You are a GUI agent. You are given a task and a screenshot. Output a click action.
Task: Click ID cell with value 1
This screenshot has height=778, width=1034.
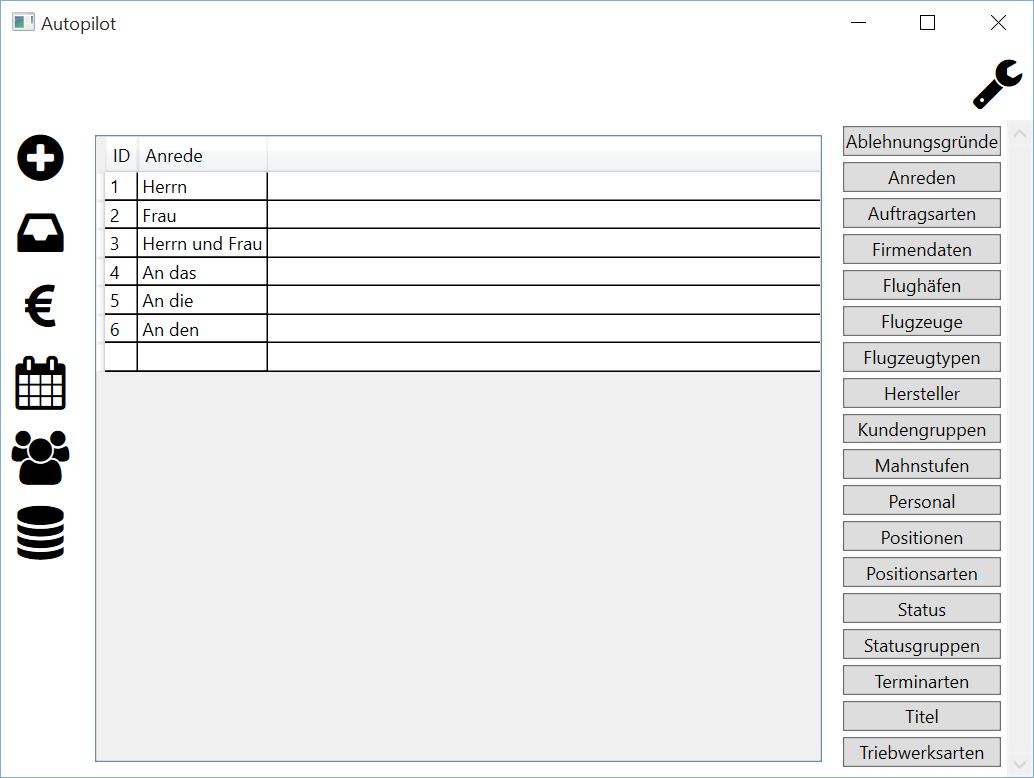click(x=121, y=187)
